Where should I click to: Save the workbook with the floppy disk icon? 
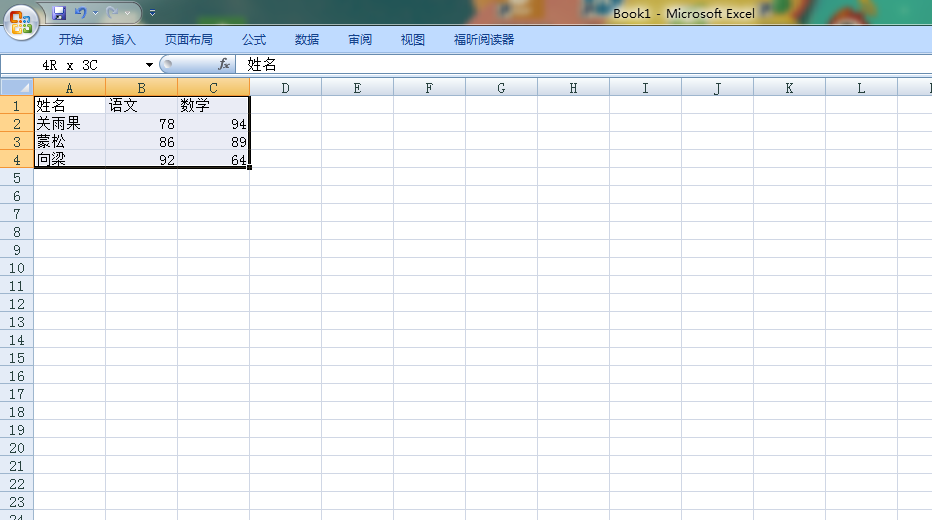[59, 12]
